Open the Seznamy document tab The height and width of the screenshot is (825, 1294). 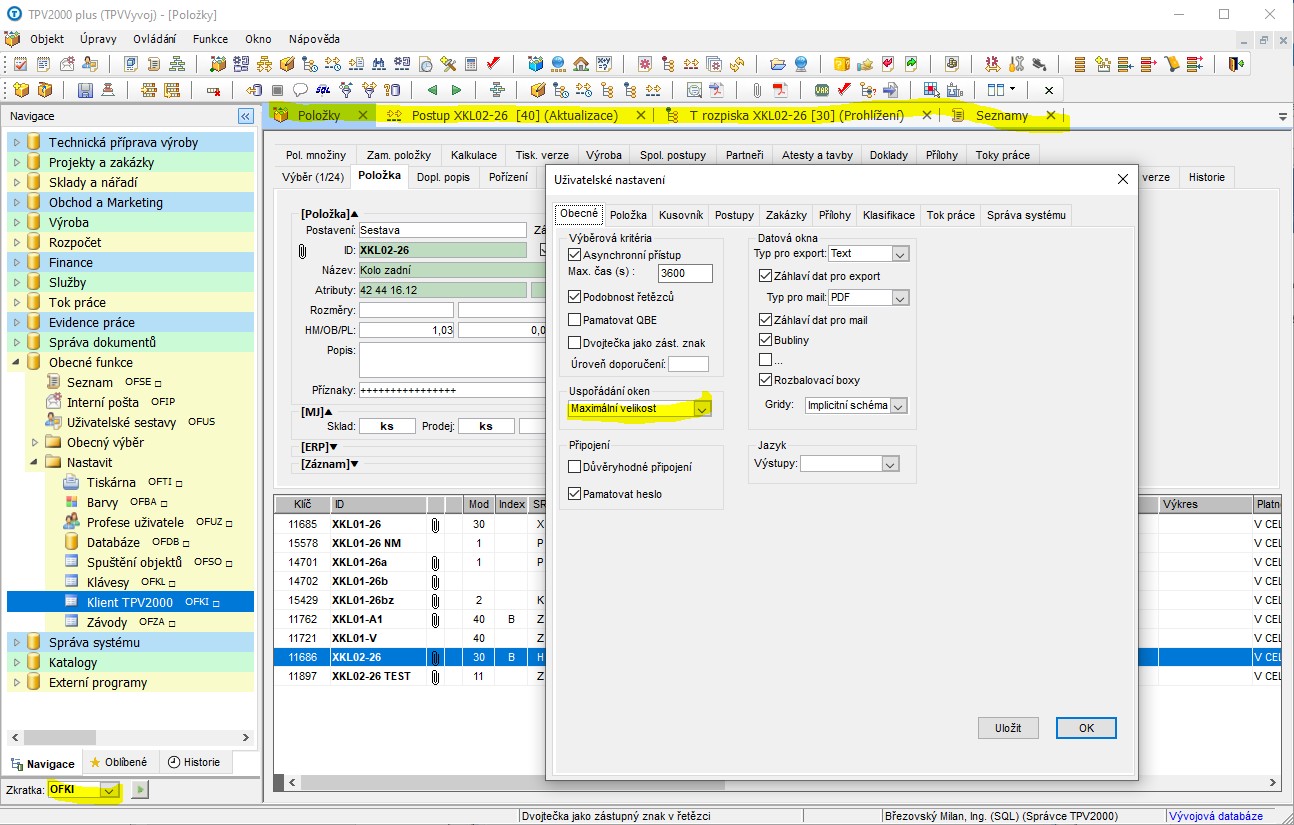click(x=1002, y=115)
